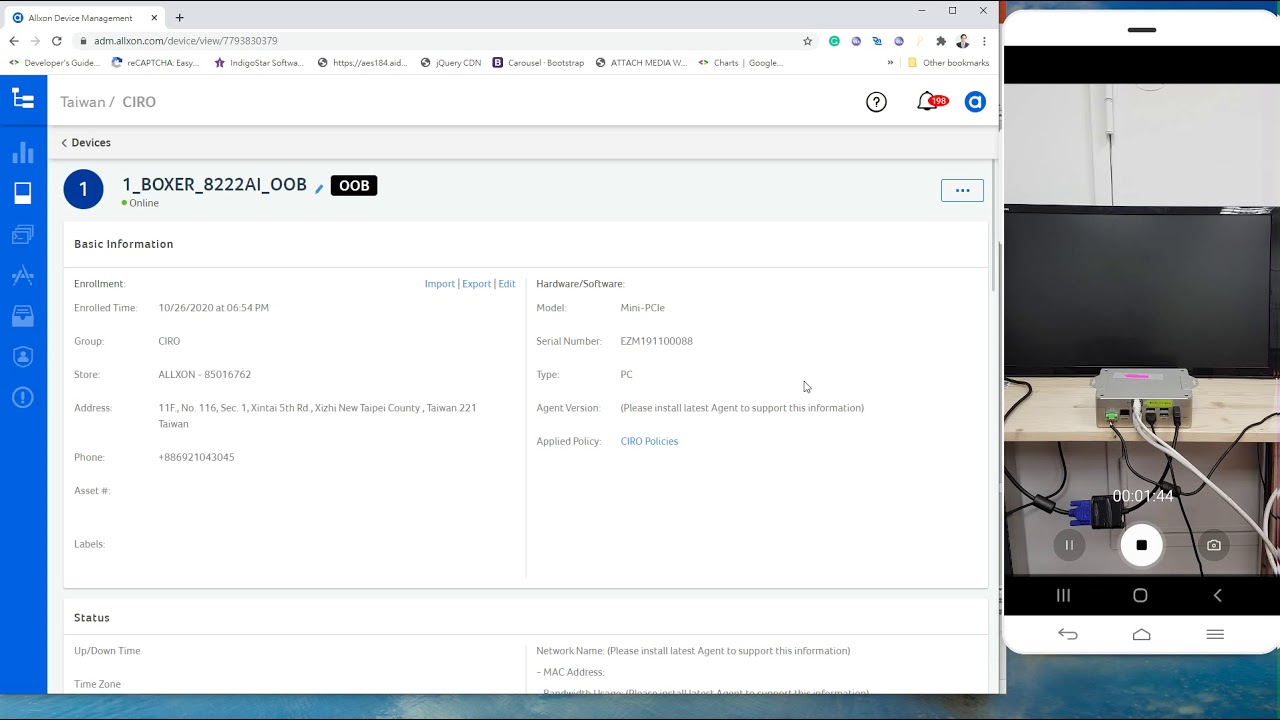Click the address bar URL field
This screenshot has height=720, width=1280.
coord(440,41)
